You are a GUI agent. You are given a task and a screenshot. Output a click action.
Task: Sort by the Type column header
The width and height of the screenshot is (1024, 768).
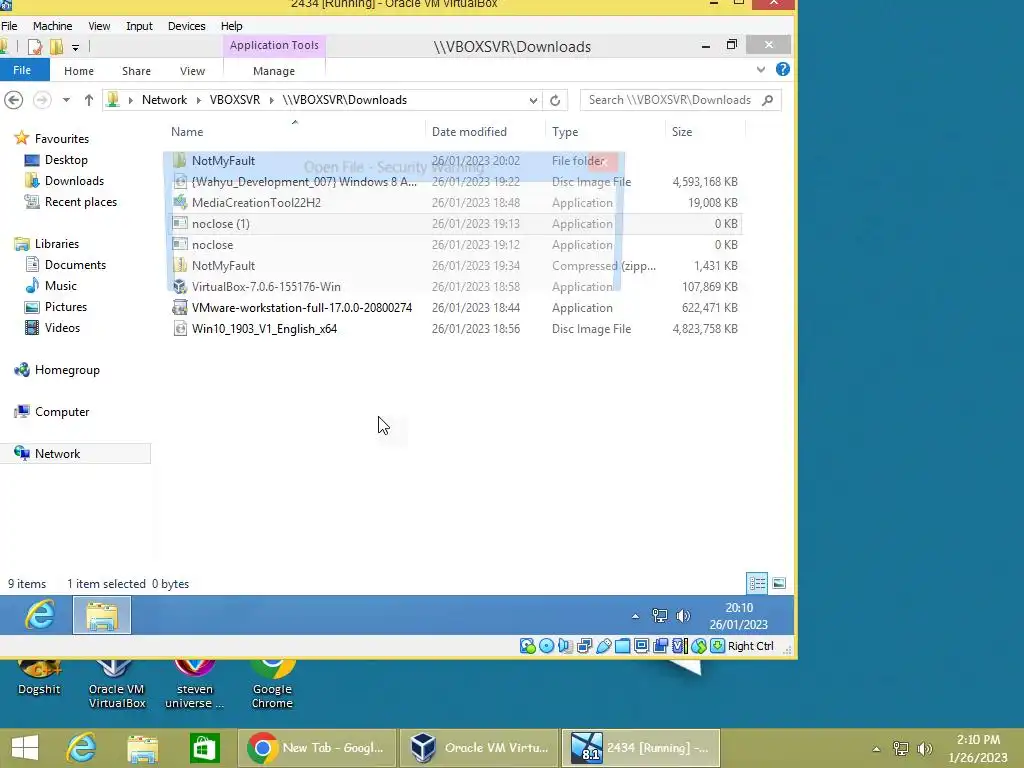[x=605, y=131]
